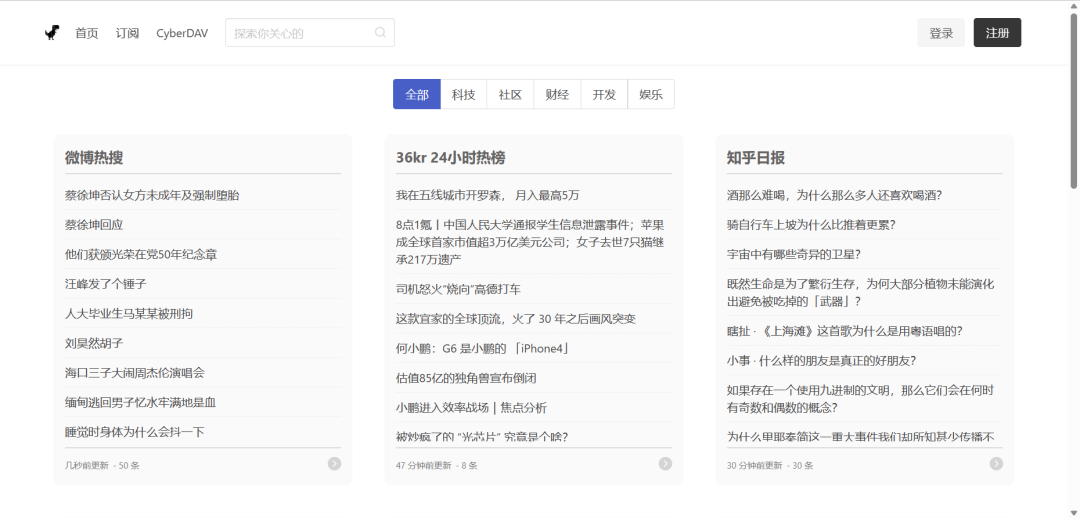Open the 知乎日报 card title
1080x518 pixels.
point(756,158)
